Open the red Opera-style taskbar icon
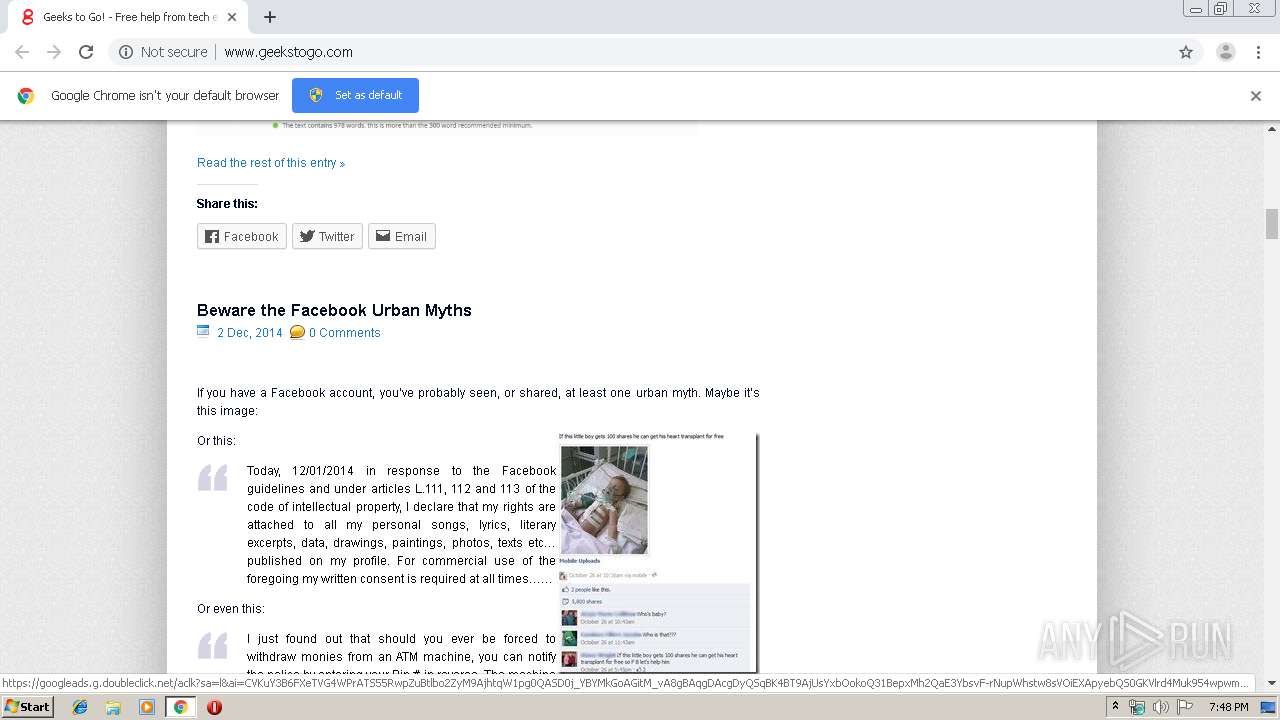 pyautogui.click(x=214, y=707)
